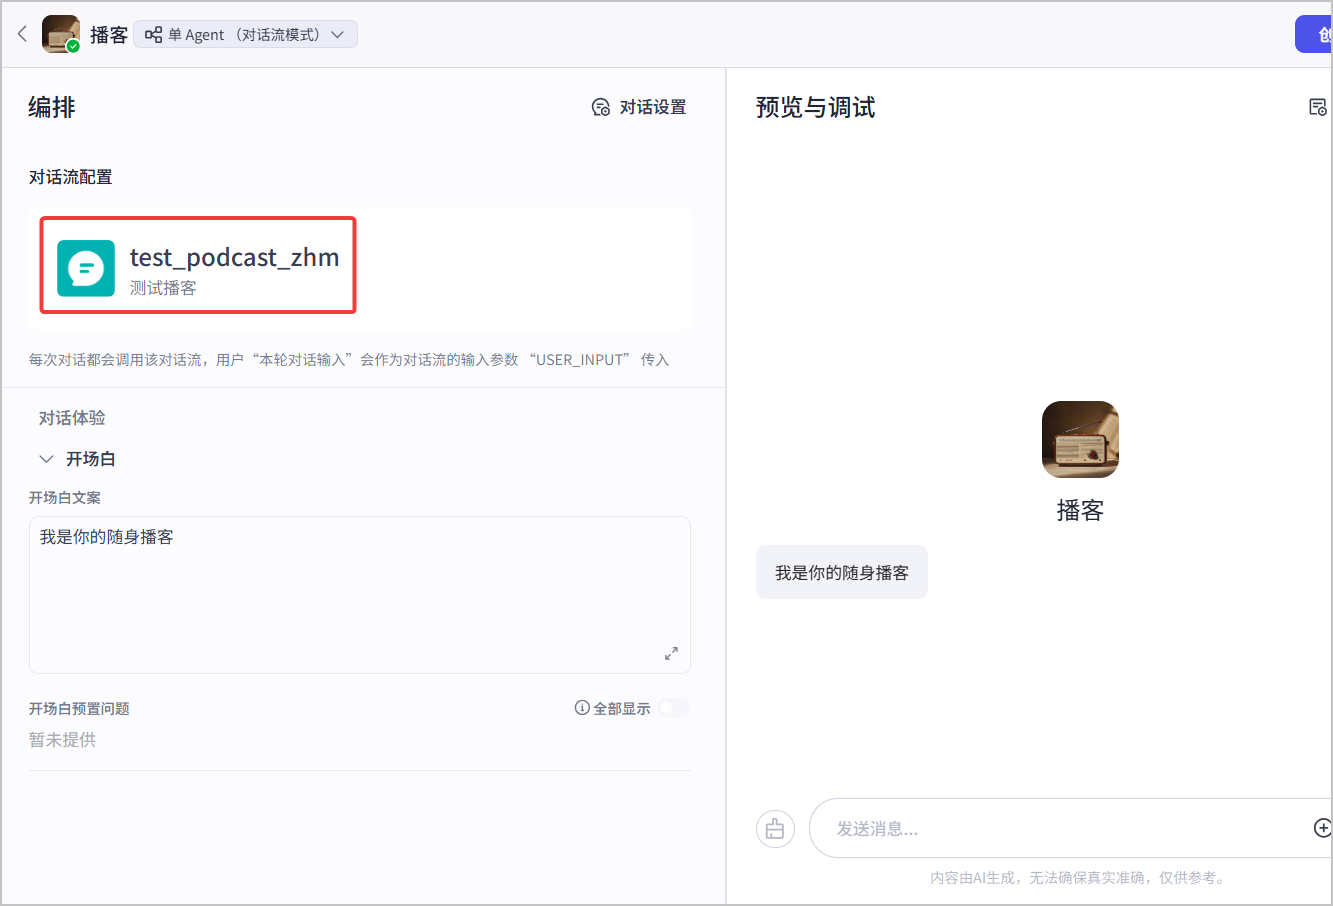This screenshot has height=906, width=1333.
Task: Collapse the 开场白 section chevron
Action: point(46,459)
